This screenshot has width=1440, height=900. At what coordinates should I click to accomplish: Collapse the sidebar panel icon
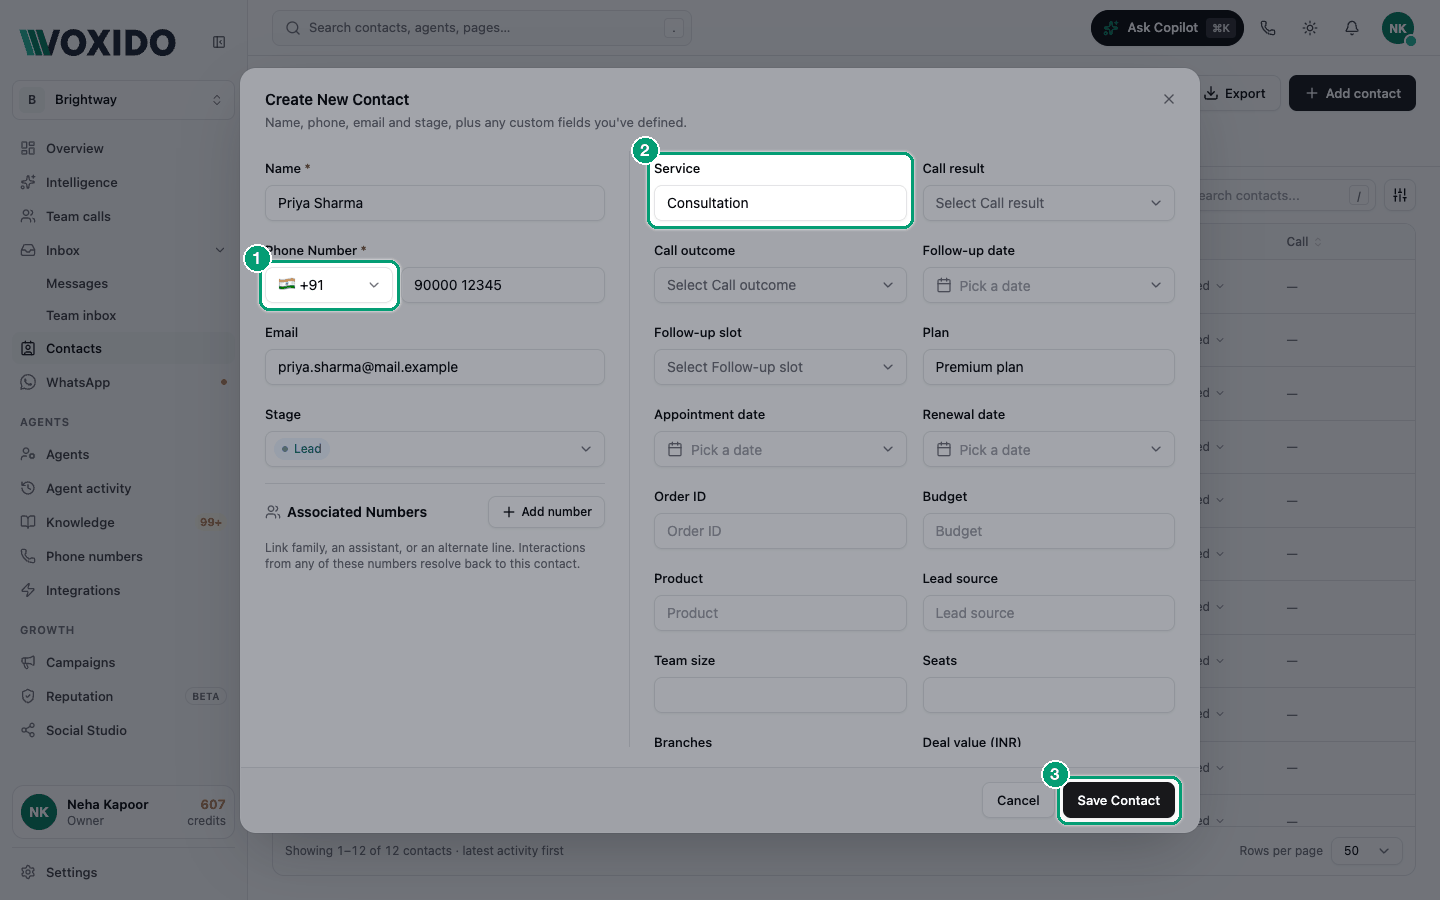219,42
